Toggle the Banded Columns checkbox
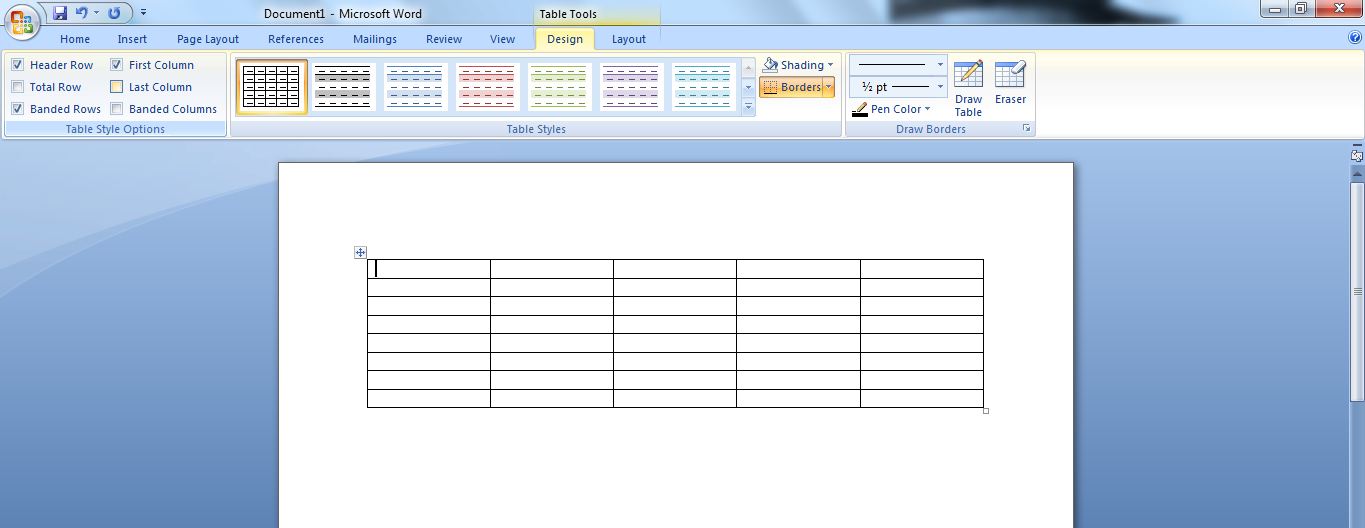The width and height of the screenshot is (1365, 528). [x=116, y=109]
